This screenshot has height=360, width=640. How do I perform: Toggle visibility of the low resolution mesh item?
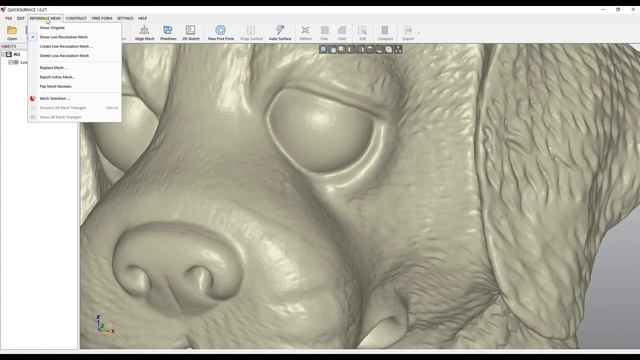(x=11, y=62)
